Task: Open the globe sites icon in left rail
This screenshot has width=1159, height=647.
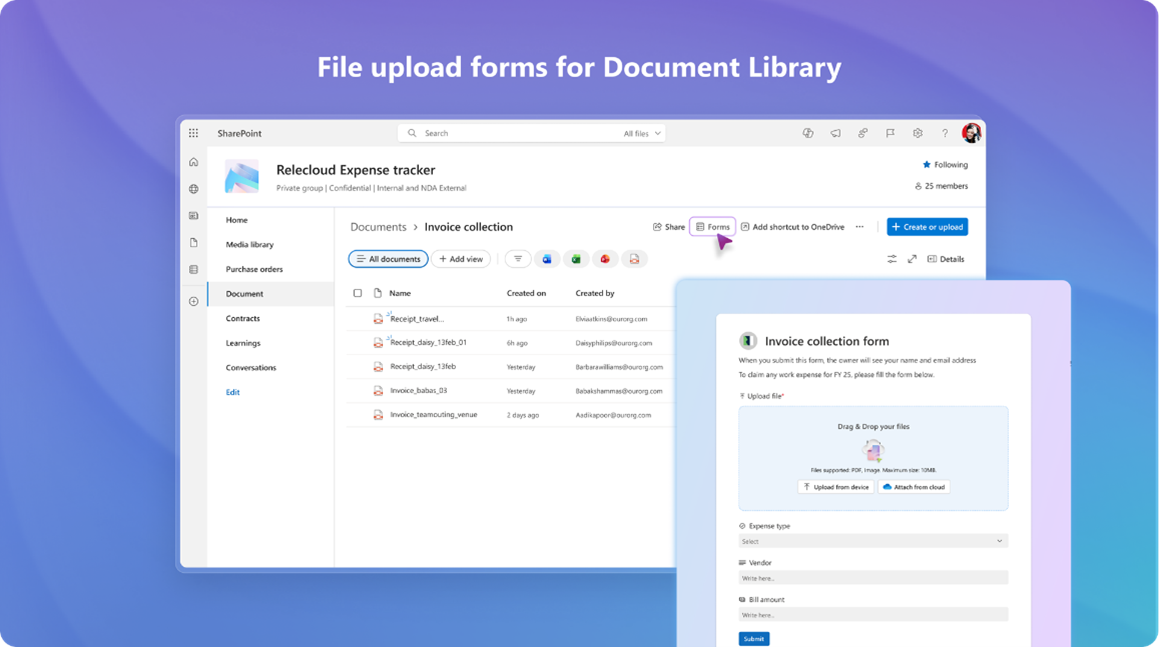Action: (x=194, y=189)
